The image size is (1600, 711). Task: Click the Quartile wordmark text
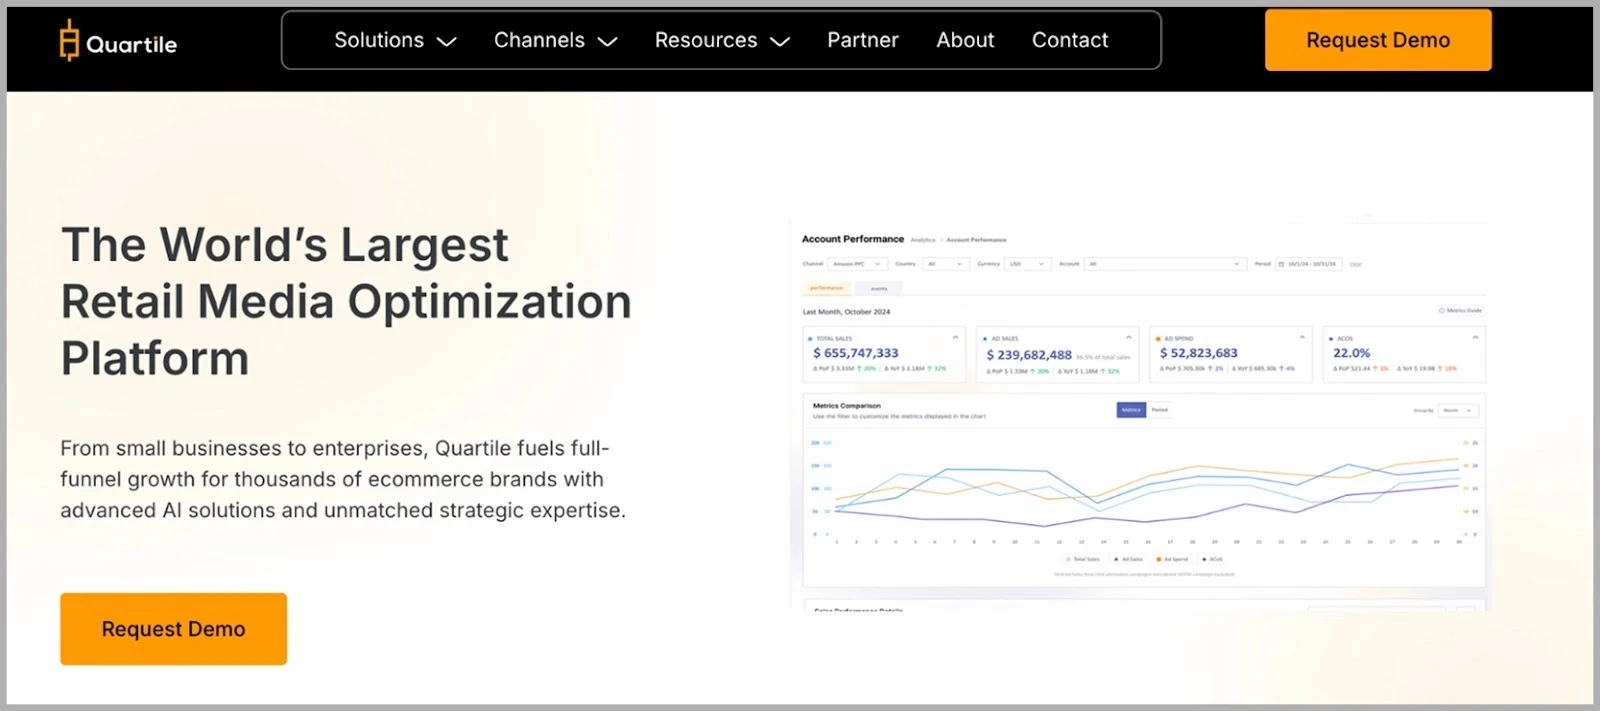[131, 44]
